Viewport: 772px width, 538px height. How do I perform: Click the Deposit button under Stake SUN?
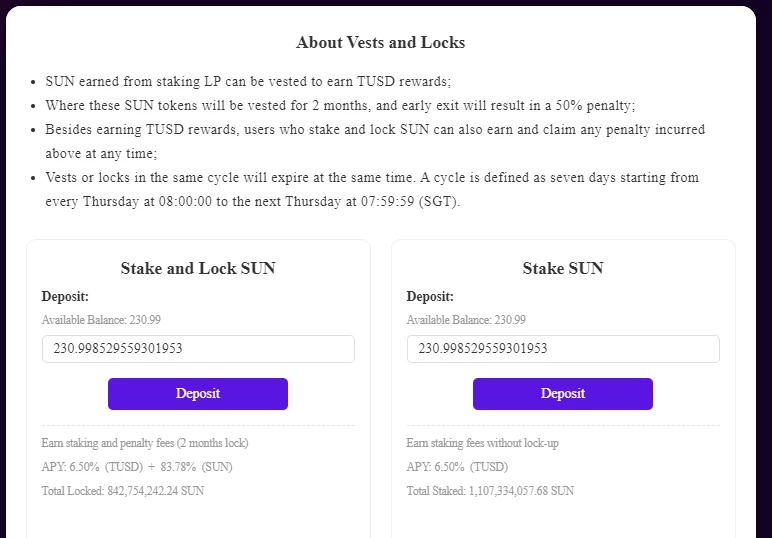(x=563, y=394)
